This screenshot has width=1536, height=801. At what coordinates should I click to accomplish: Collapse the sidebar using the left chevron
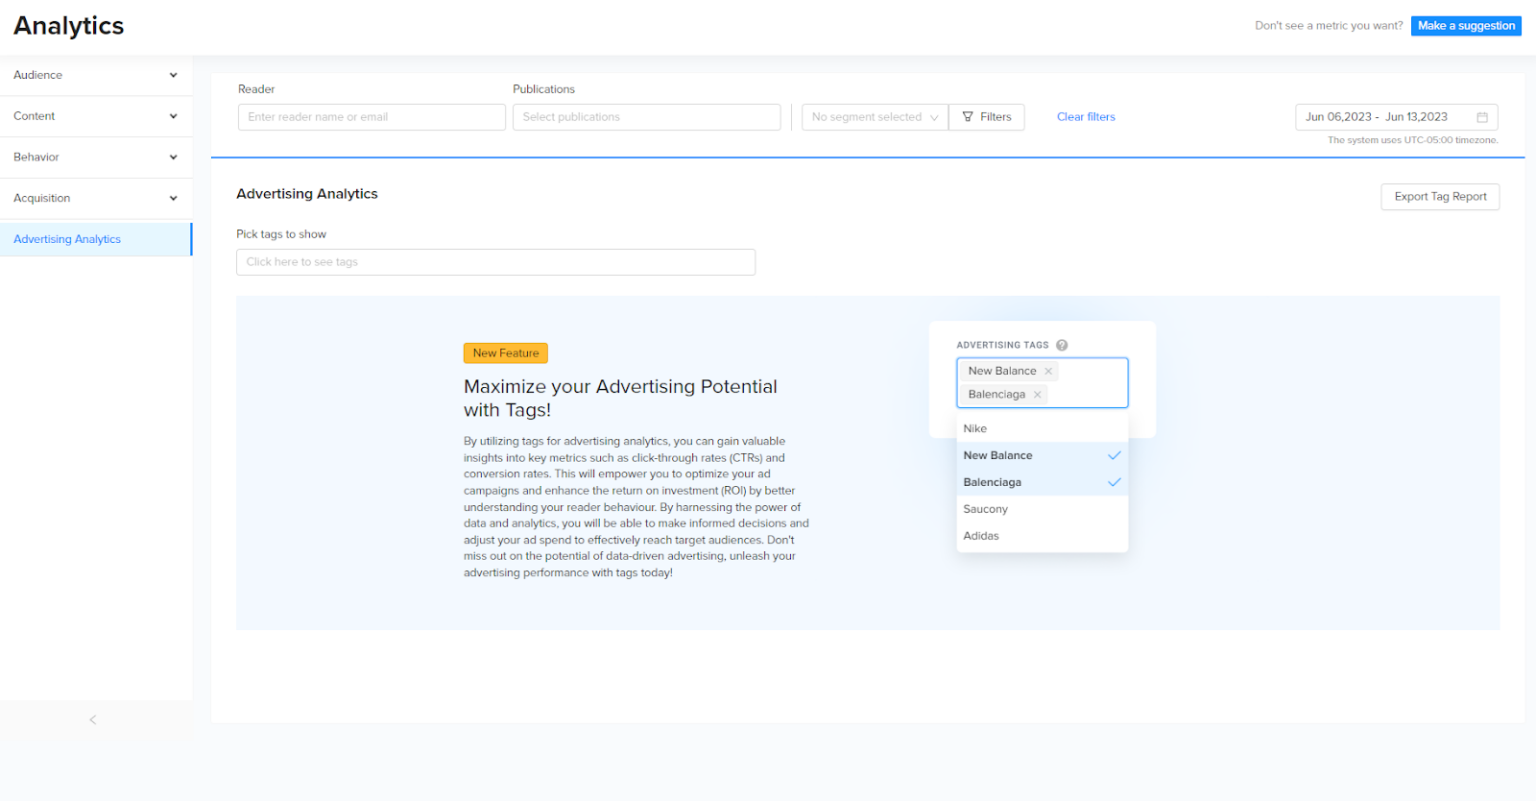click(x=92, y=719)
